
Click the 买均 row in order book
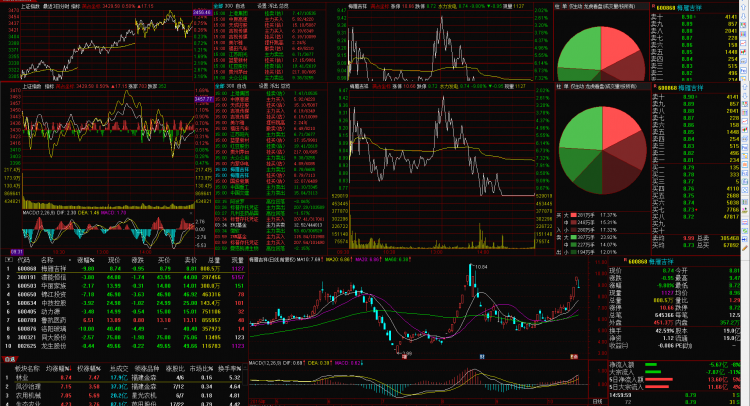pyautogui.click(x=695, y=245)
